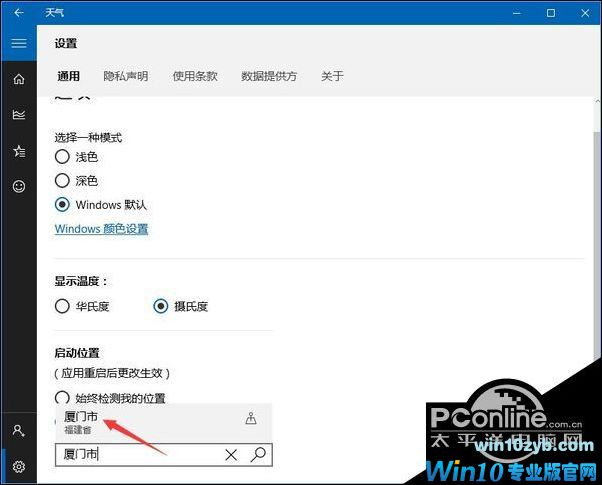Viewport: 602px width, 485px height.
Task: Switch to the 隐私声明 tab
Action: click(x=126, y=76)
